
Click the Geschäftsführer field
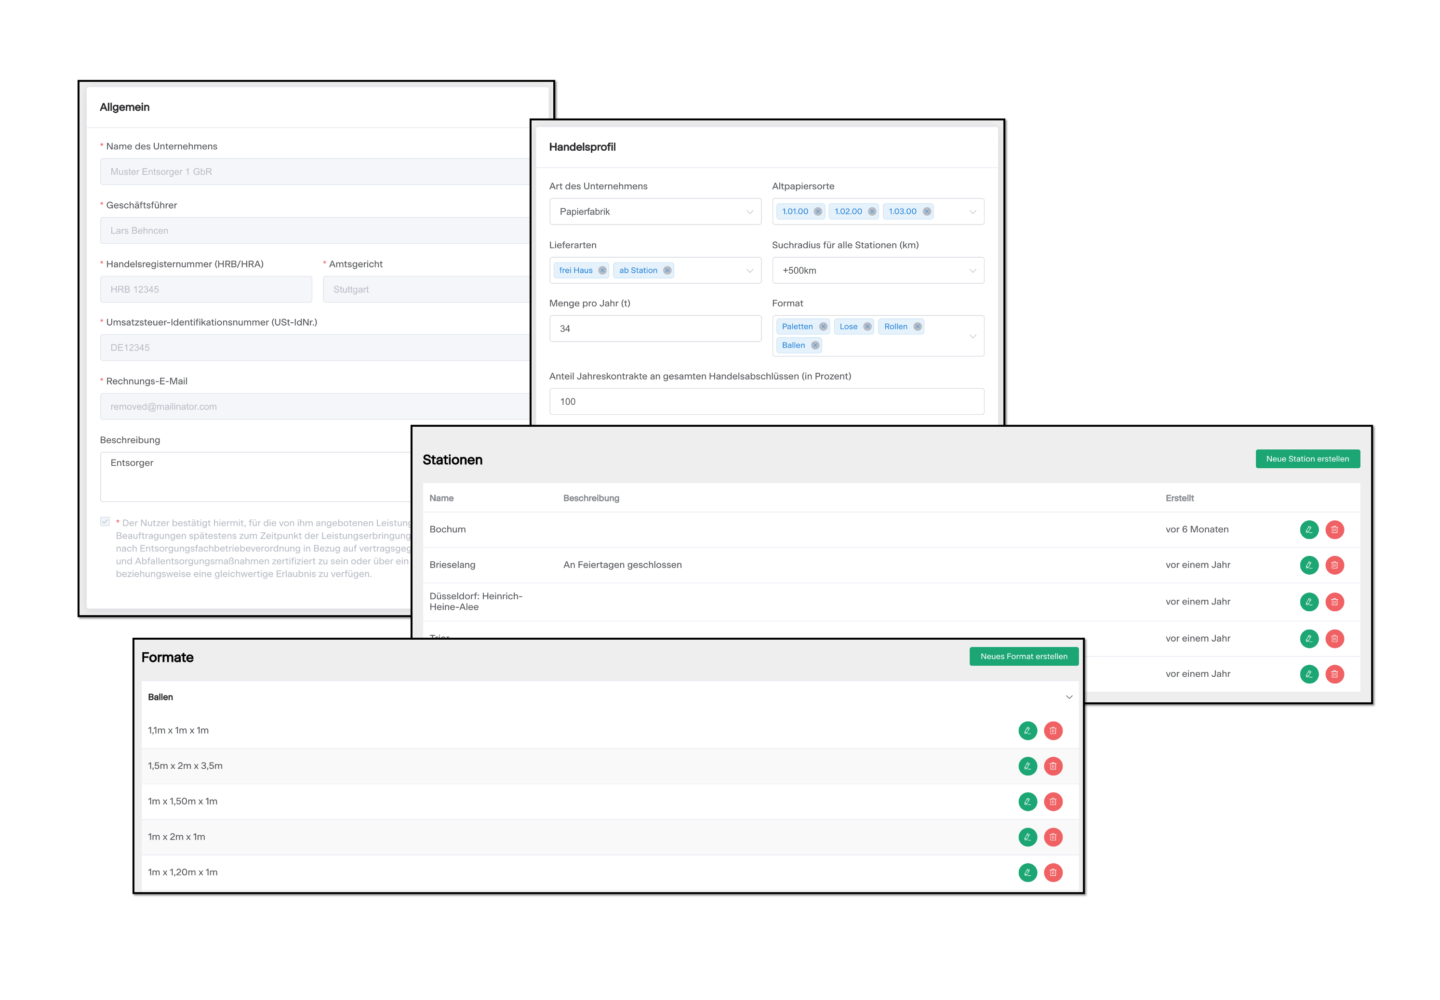(315, 231)
